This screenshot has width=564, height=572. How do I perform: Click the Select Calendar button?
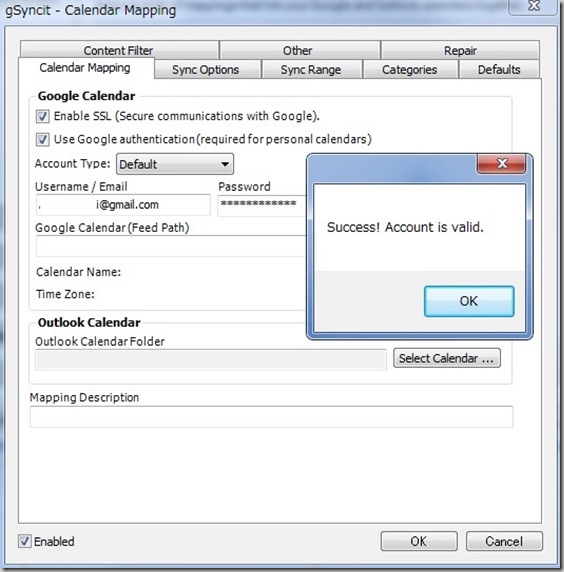pos(447,358)
